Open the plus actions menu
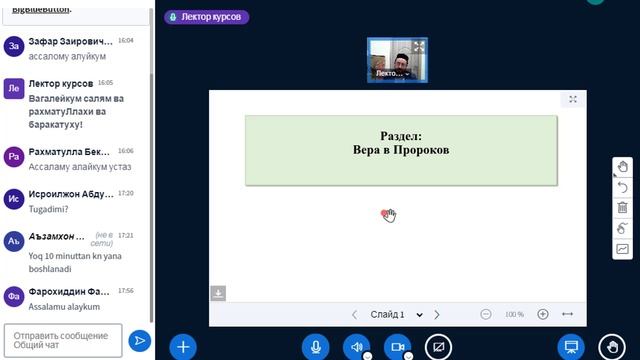The image size is (640, 360). 183,347
